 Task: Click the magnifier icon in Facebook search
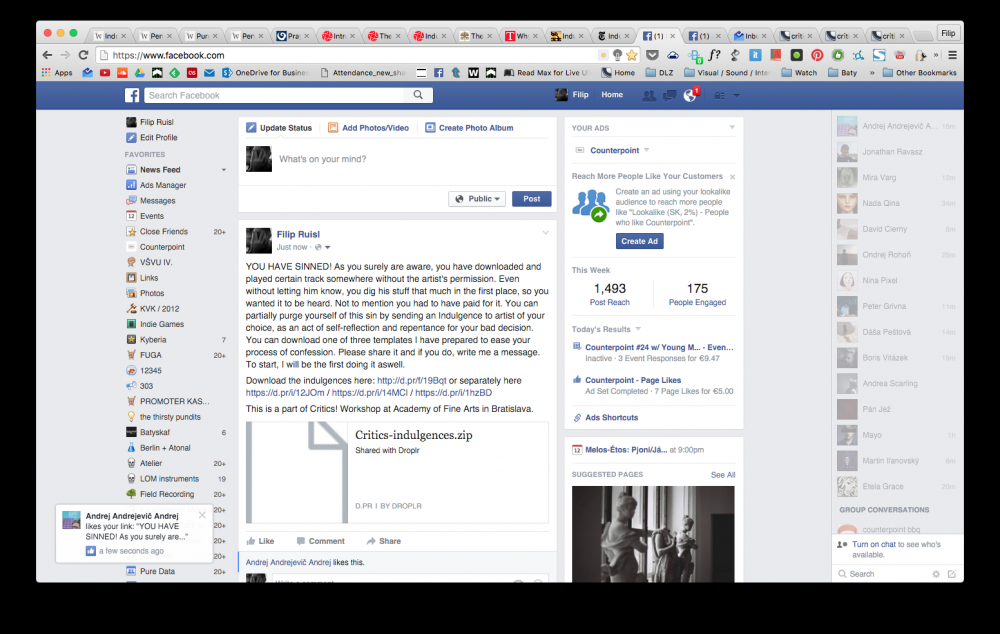418,95
